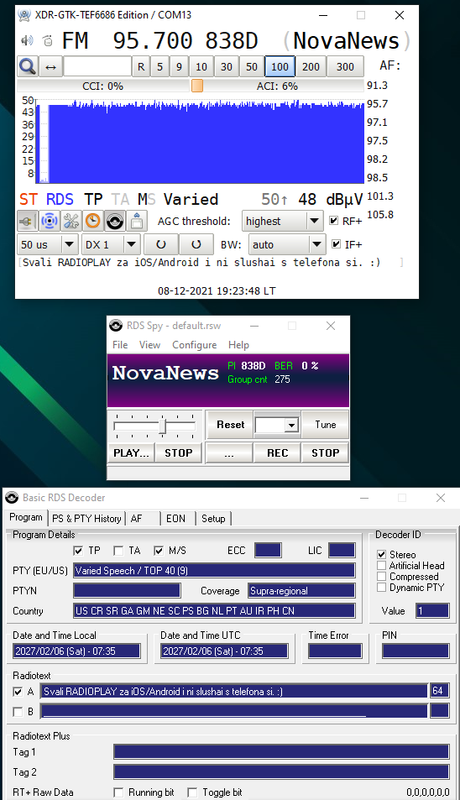The image size is (460, 800).
Task: Click the XDR-GTK window title icon
Action: point(24,15)
